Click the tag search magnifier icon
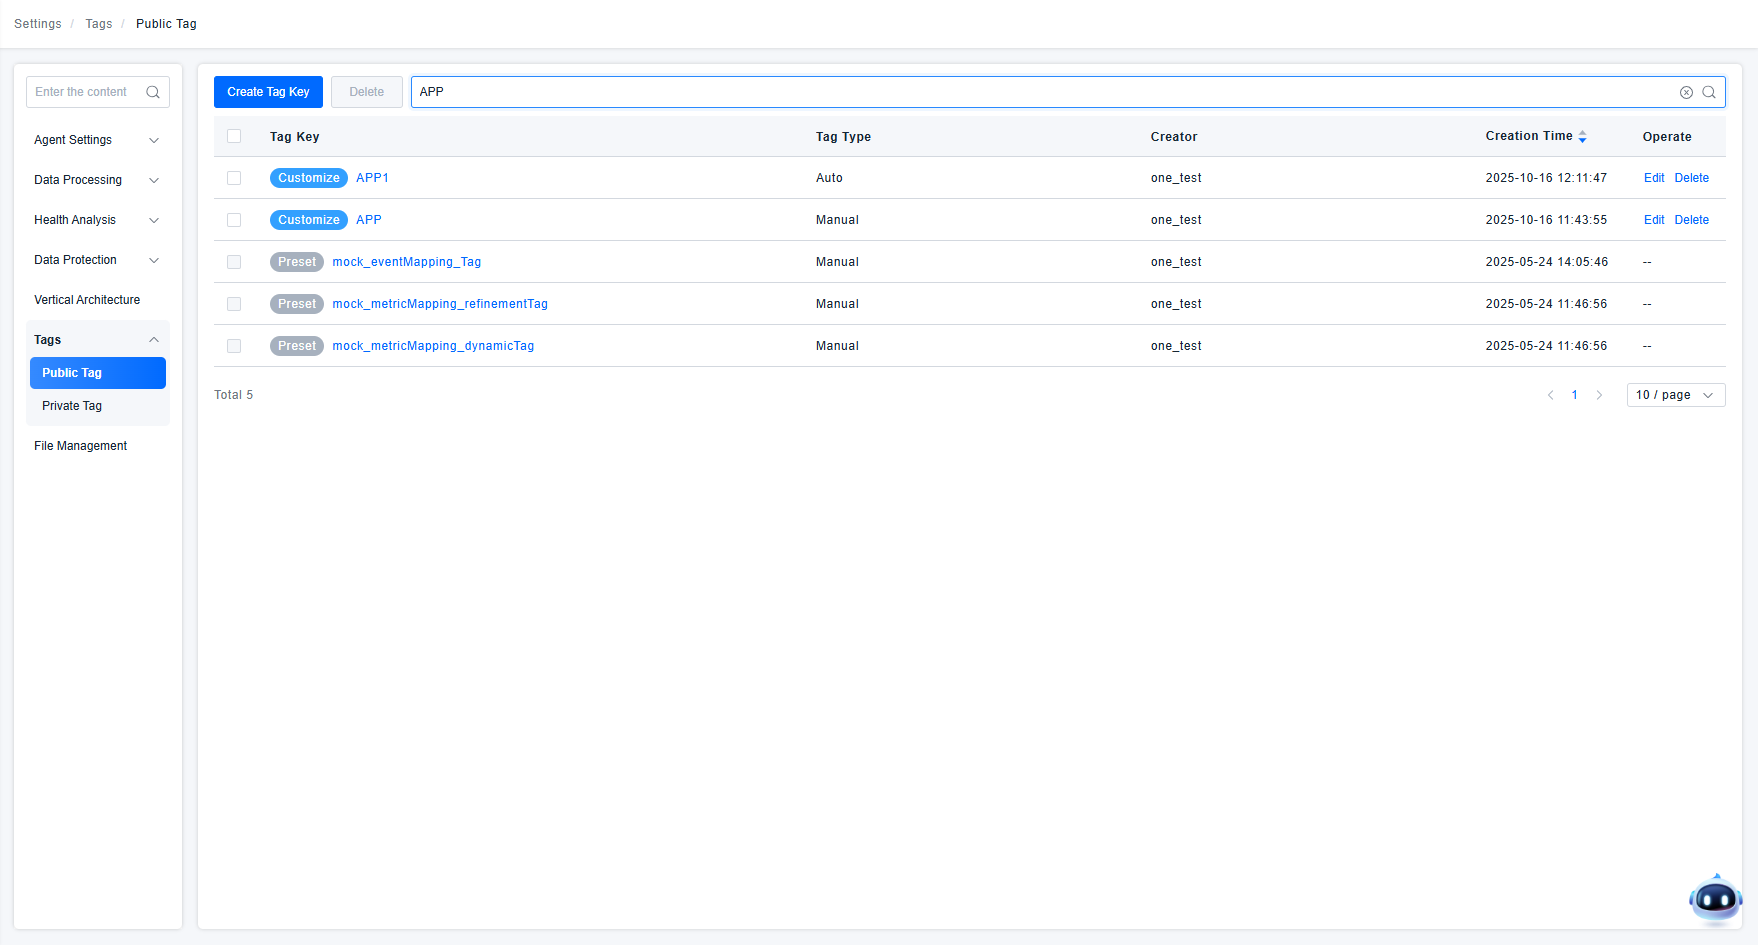The image size is (1758, 945). pyautogui.click(x=1709, y=92)
